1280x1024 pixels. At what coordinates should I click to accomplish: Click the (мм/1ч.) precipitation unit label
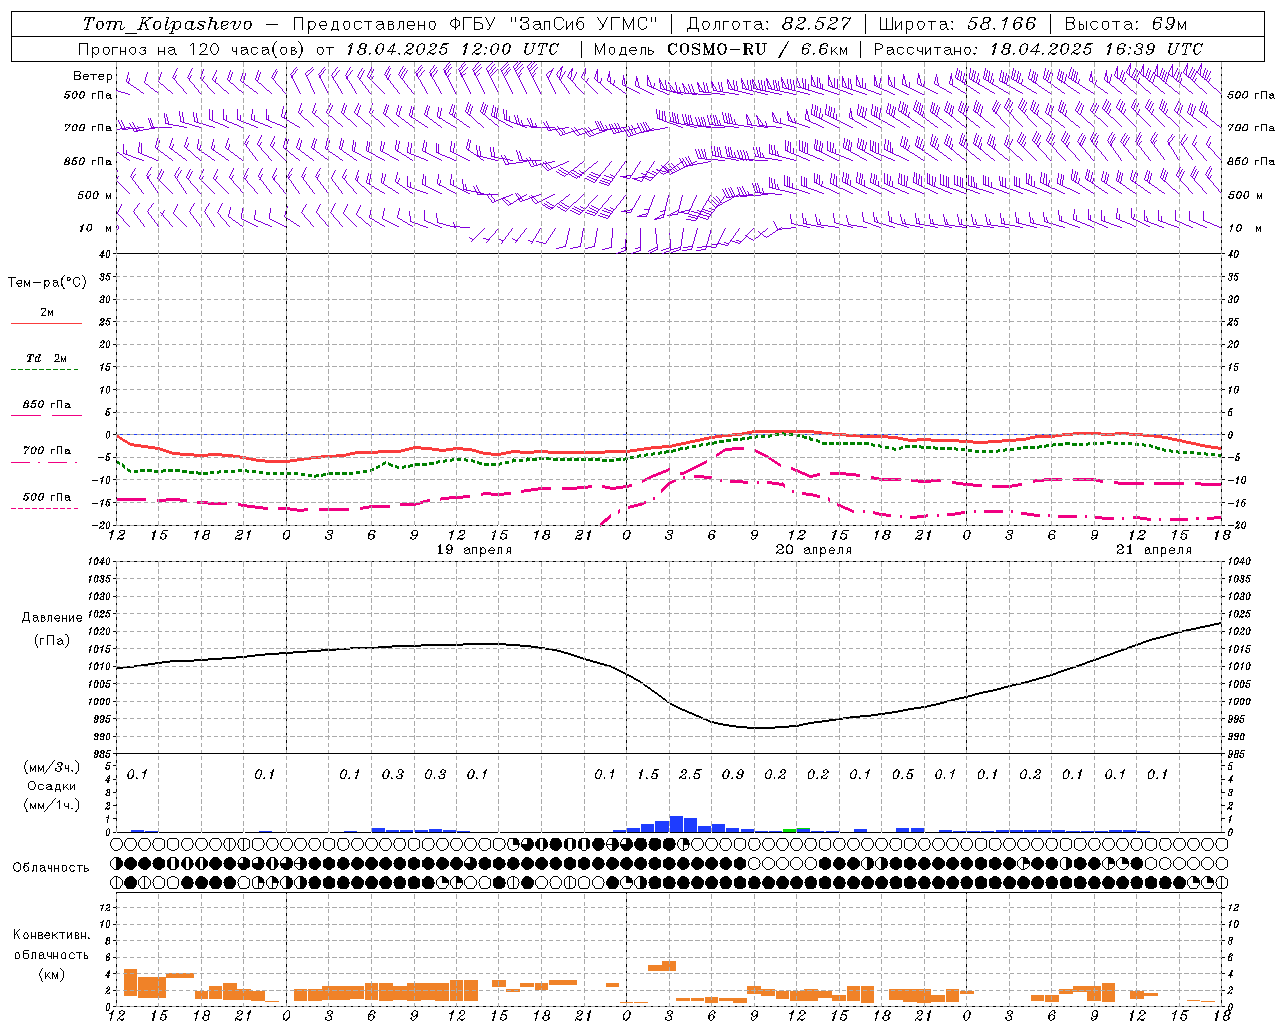click(x=51, y=805)
